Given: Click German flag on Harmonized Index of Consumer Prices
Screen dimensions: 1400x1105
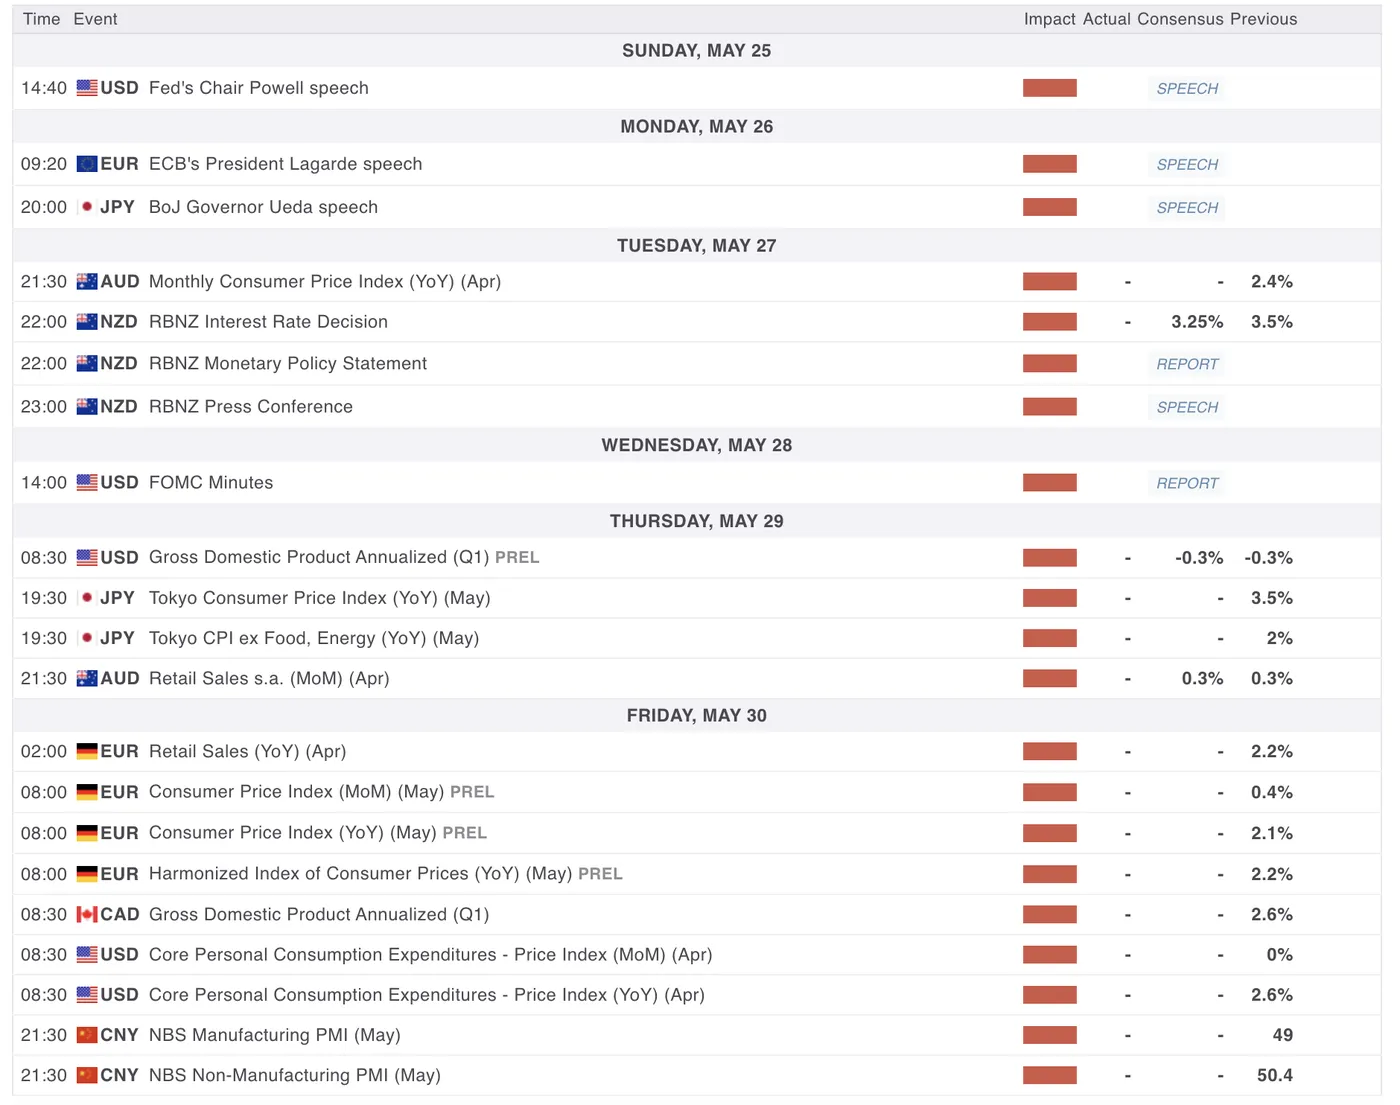Looking at the screenshot, I should 87,874.
